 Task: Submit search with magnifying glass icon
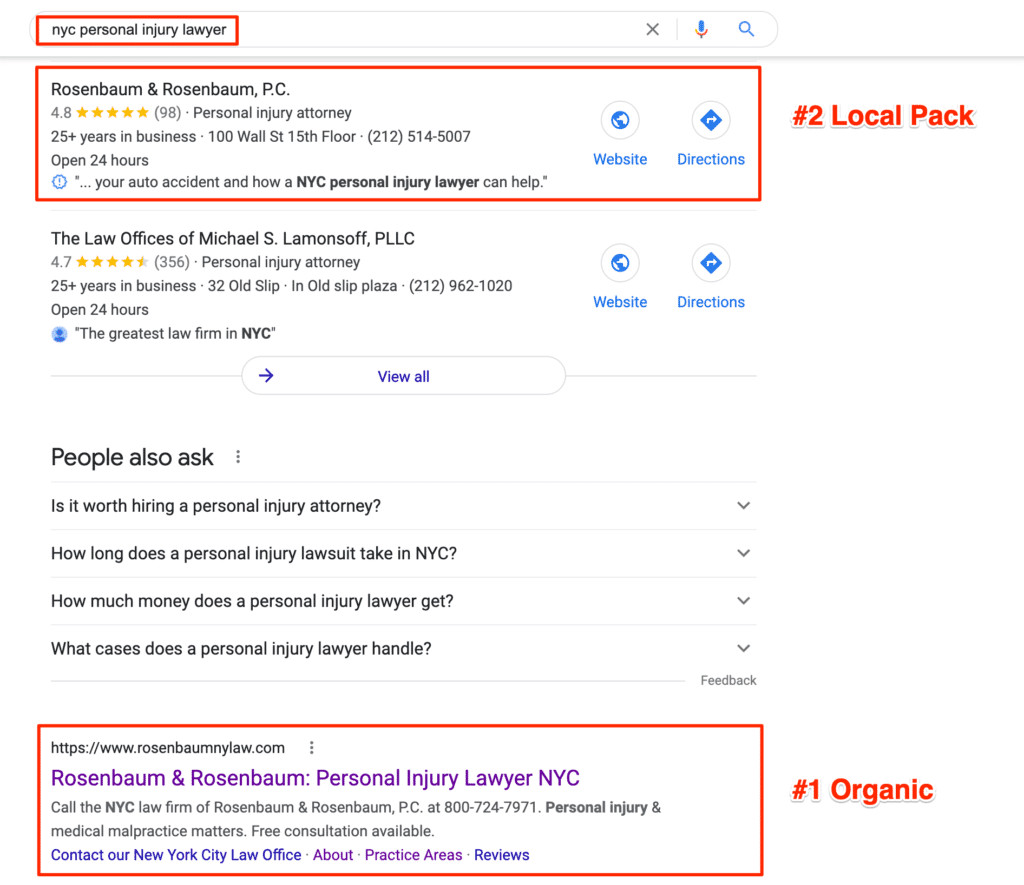coord(746,29)
